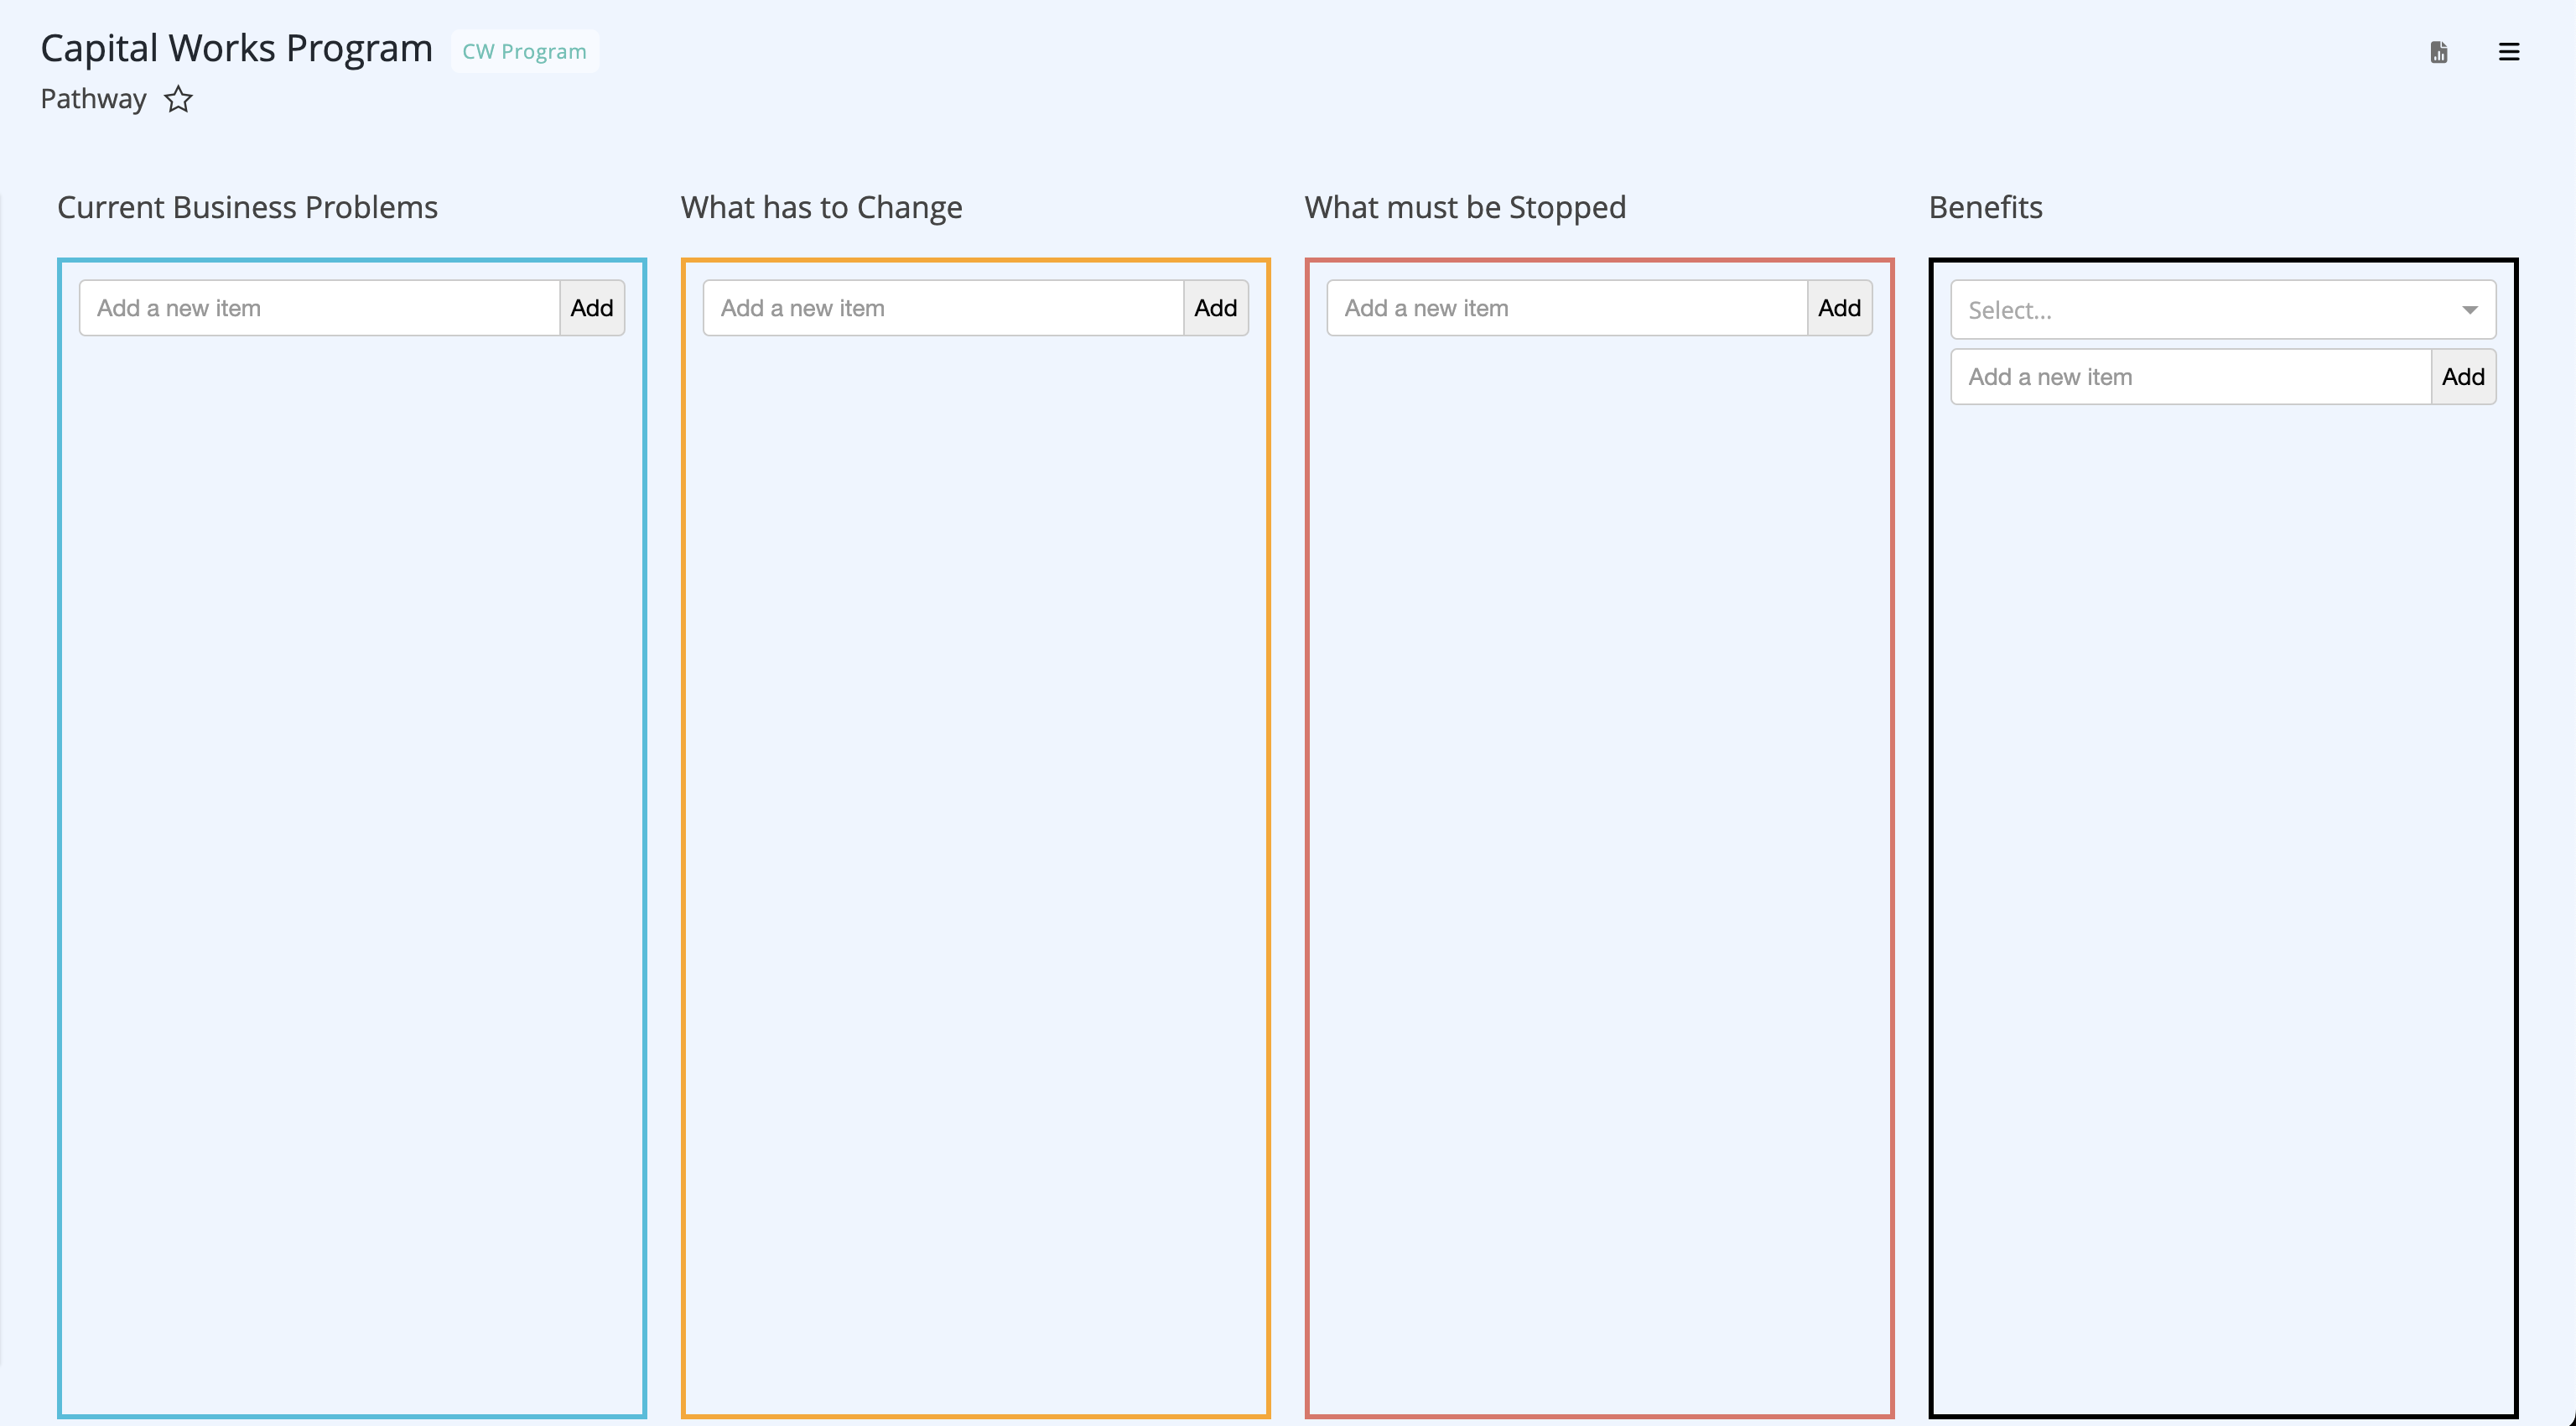
Task: Focus new item field under What has to Change
Action: pyautogui.click(x=944, y=308)
